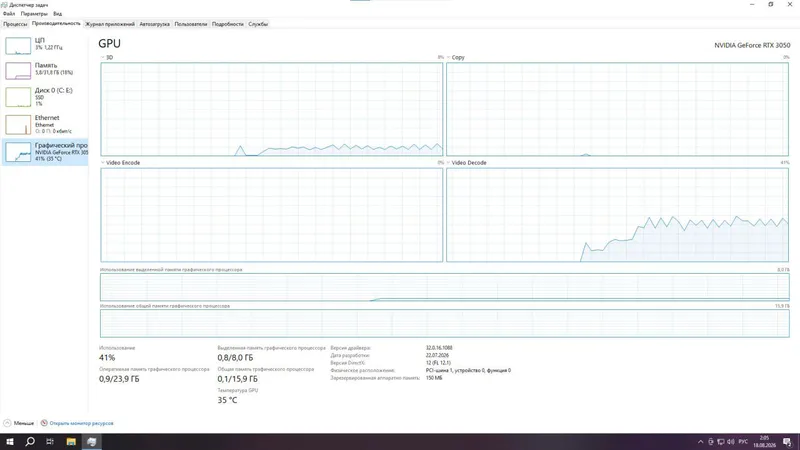Open File Explorer from the taskbar
The image size is (800, 450).
tap(71, 442)
